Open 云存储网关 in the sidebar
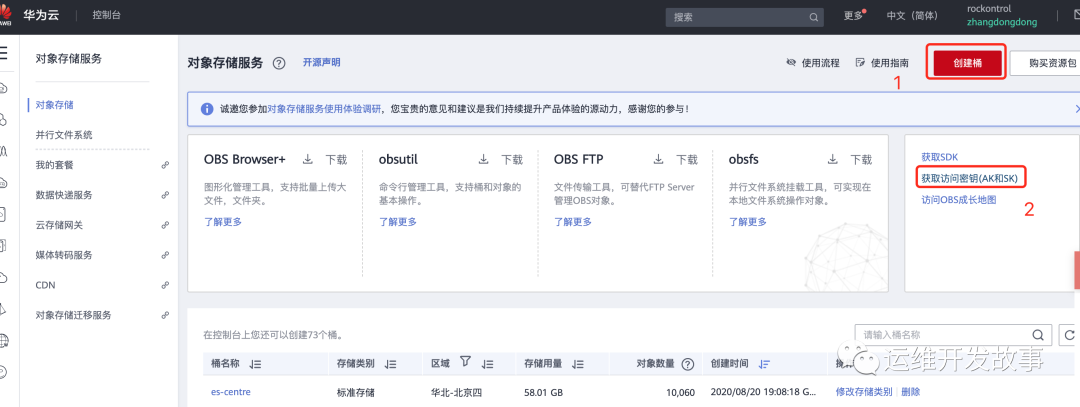Image resolution: width=1080 pixels, height=407 pixels. click(x=59, y=225)
